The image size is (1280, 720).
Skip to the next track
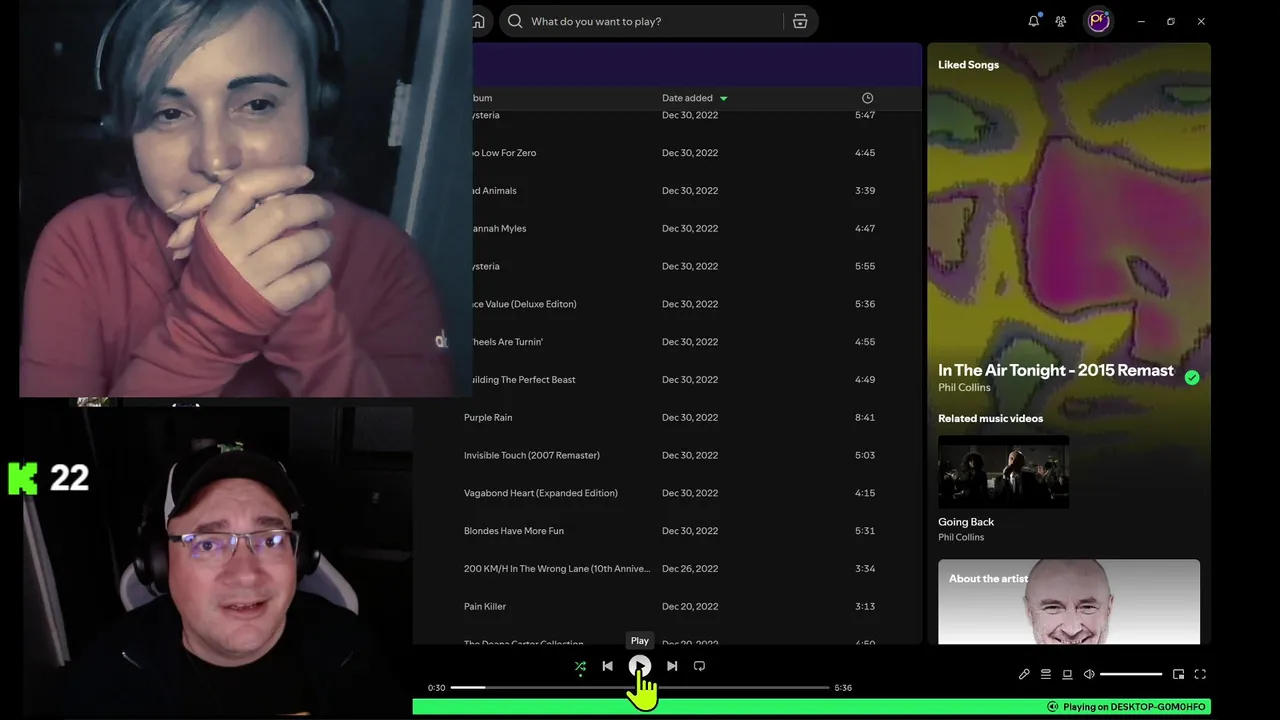(x=672, y=666)
